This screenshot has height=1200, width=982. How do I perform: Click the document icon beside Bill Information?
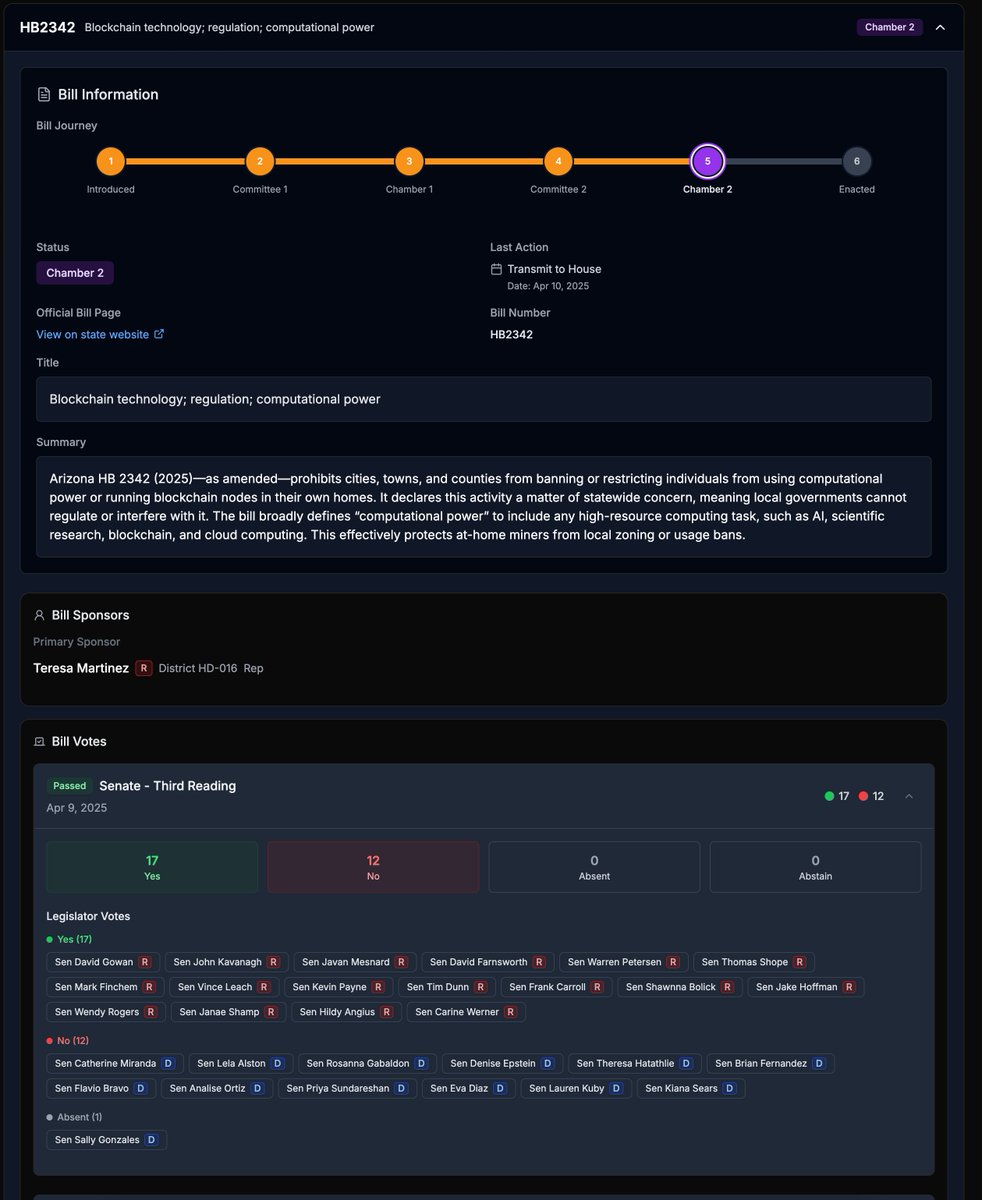43,93
